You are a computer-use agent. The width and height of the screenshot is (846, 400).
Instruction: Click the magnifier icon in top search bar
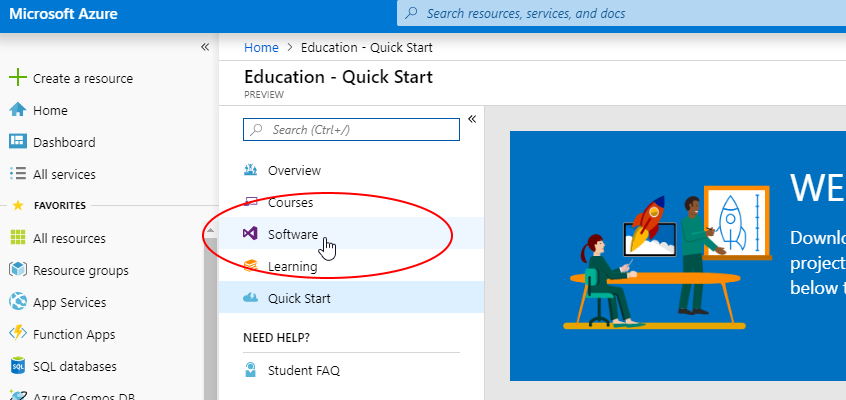click(x=412, y=13)
